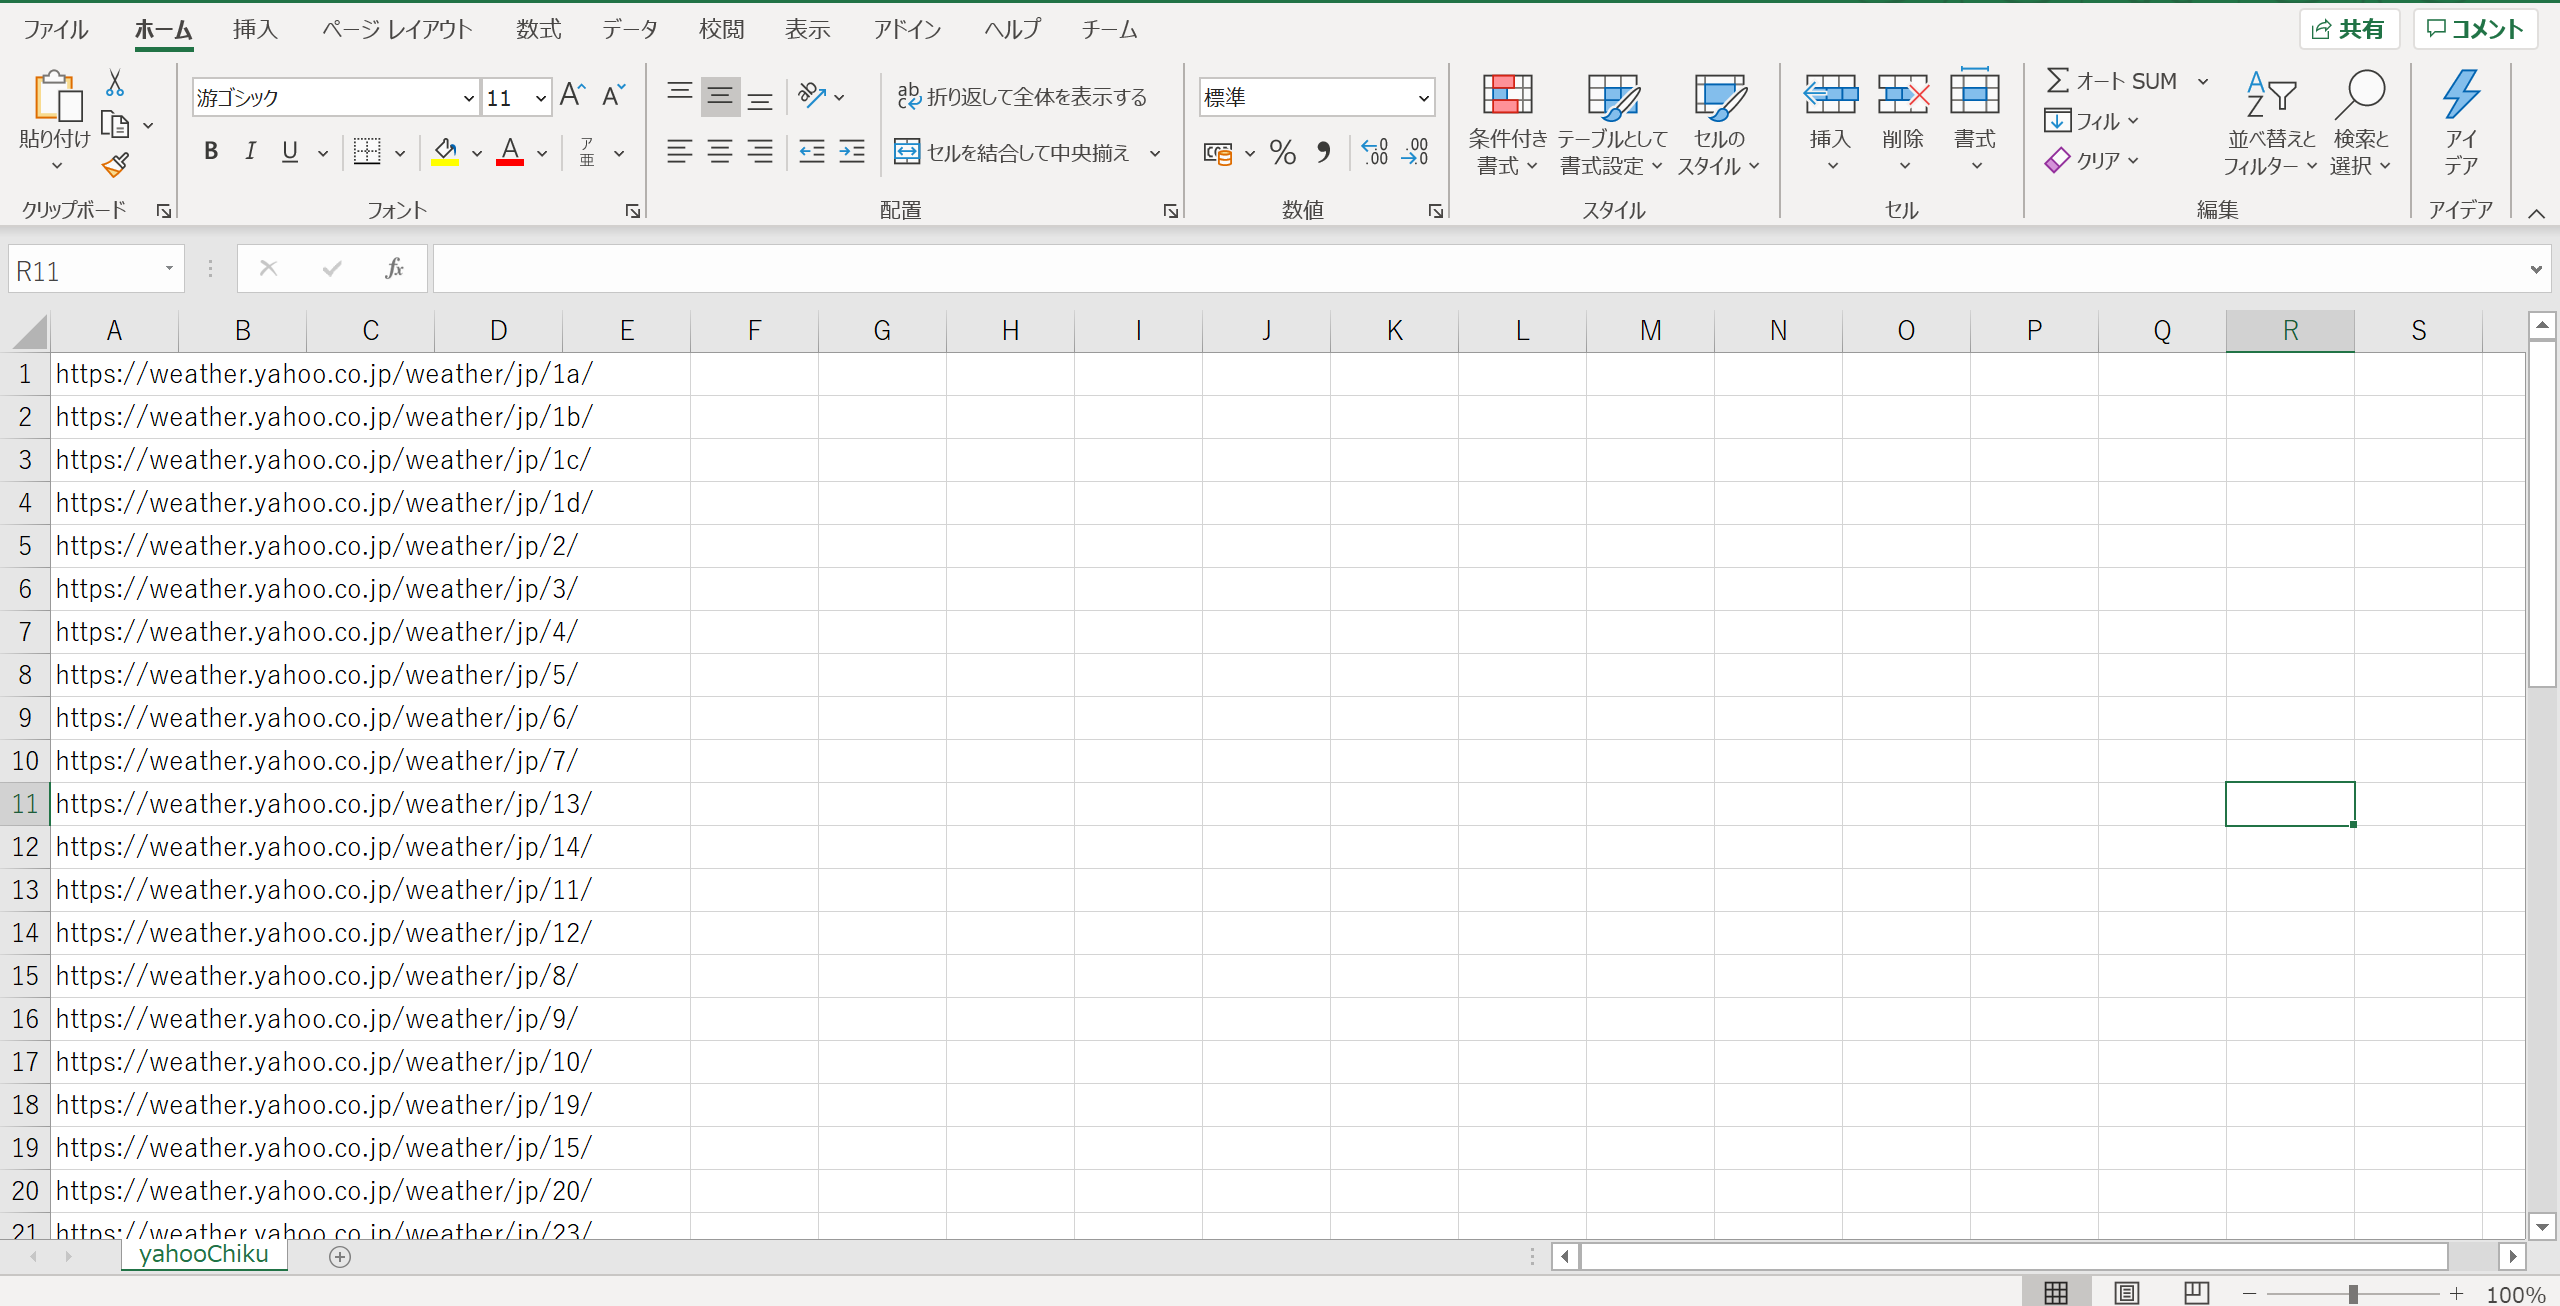2560x1306 pixels.
Task: Click the Comments button
Action: pyautogui.click(x=2475, y=29)
